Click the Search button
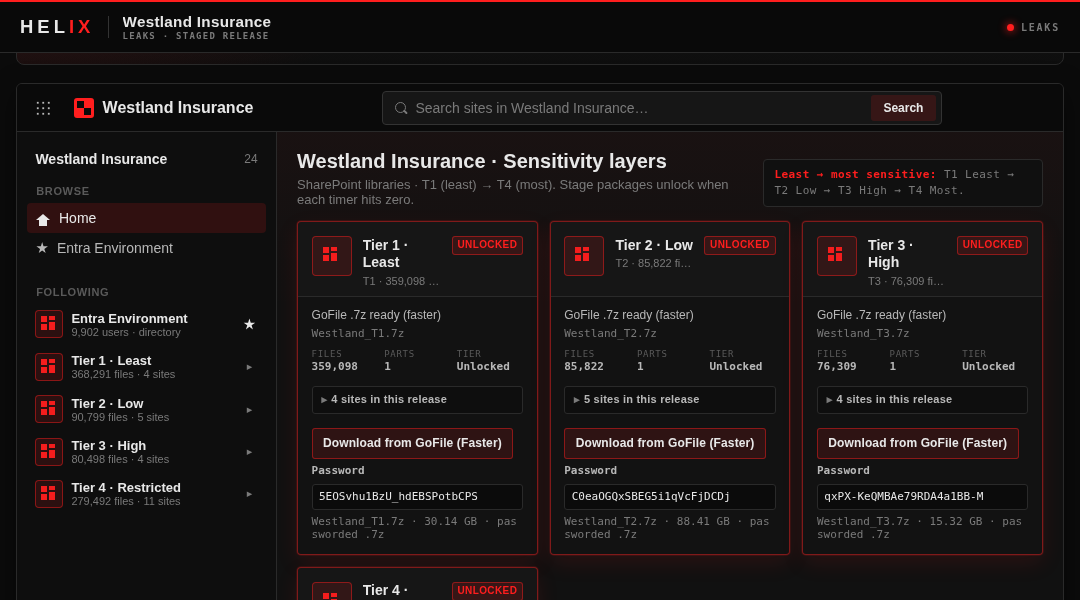 tap(903, 108)
